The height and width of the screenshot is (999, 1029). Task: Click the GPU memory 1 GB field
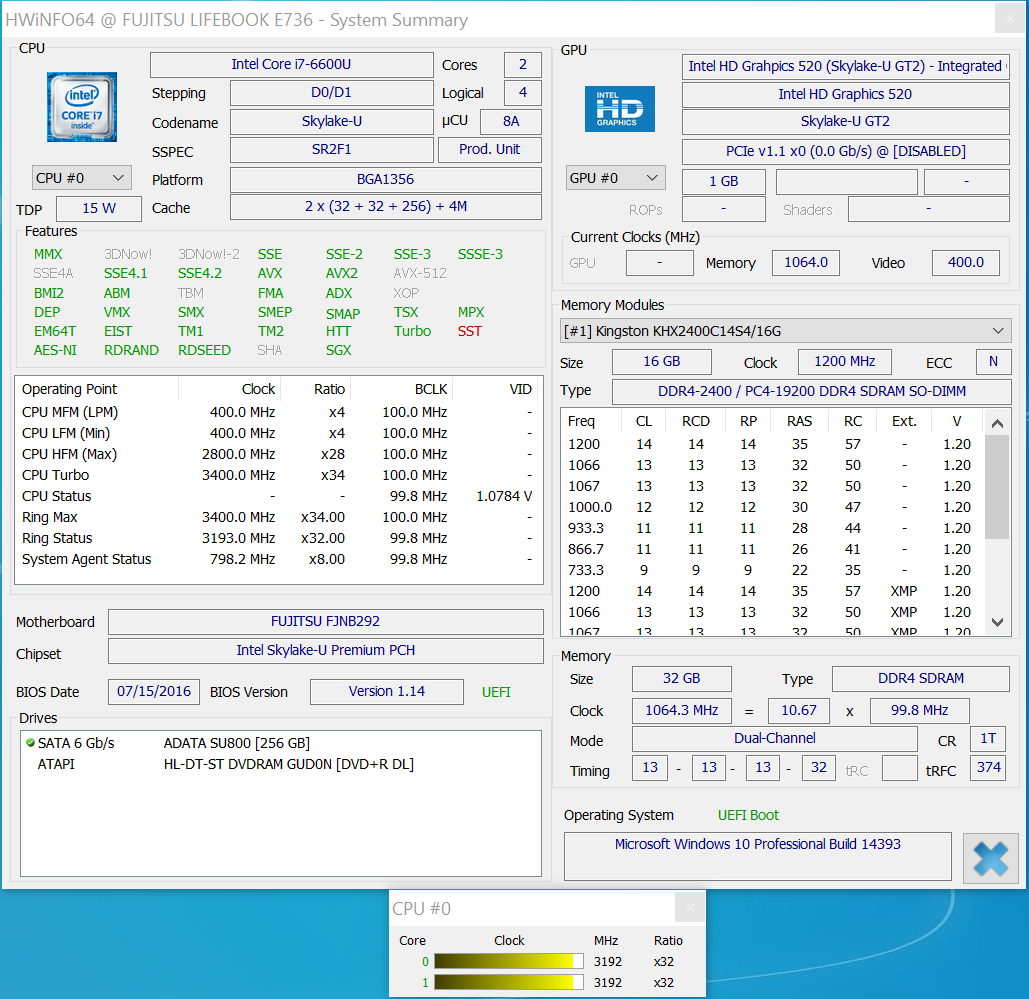coord(724,182)
